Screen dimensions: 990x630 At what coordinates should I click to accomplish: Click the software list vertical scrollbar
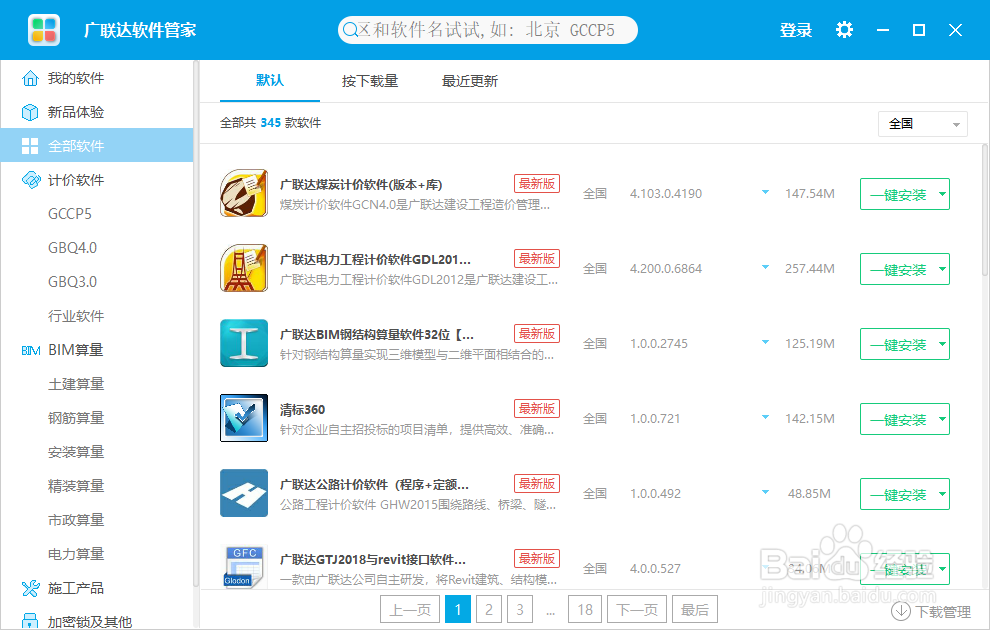(x=985, y=211)
